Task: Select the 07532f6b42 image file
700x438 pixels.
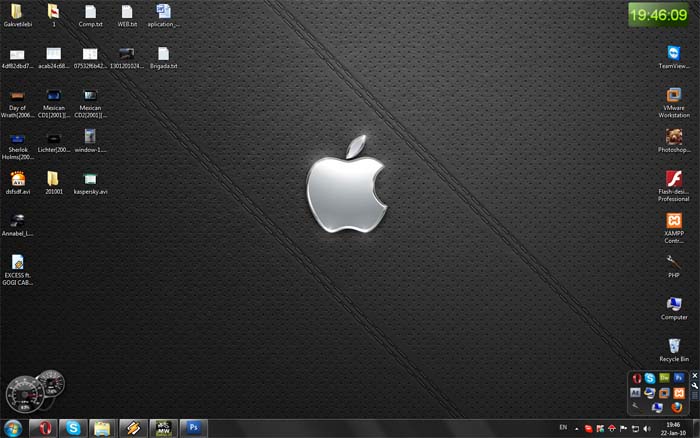Action: point(90,58)
